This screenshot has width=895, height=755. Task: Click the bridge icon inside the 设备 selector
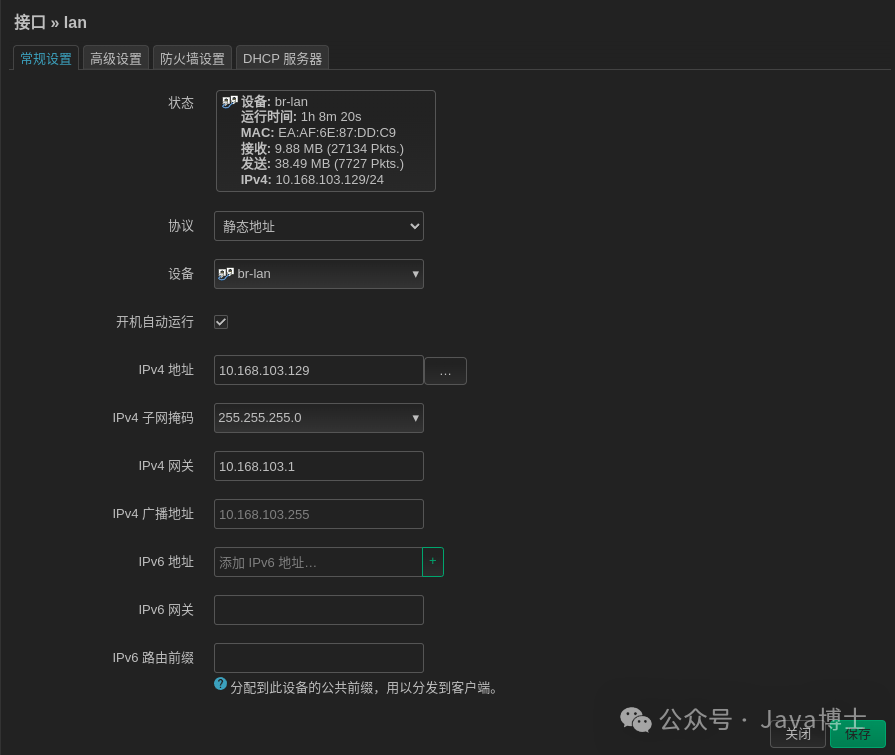coord(226,273)
